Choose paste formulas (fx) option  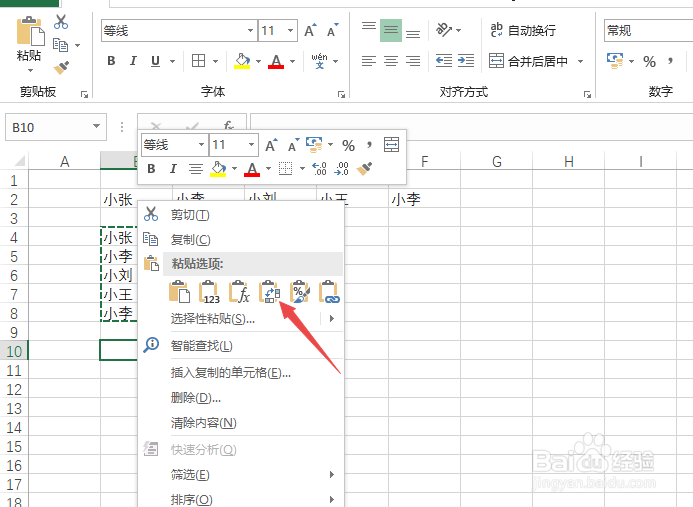240,292
